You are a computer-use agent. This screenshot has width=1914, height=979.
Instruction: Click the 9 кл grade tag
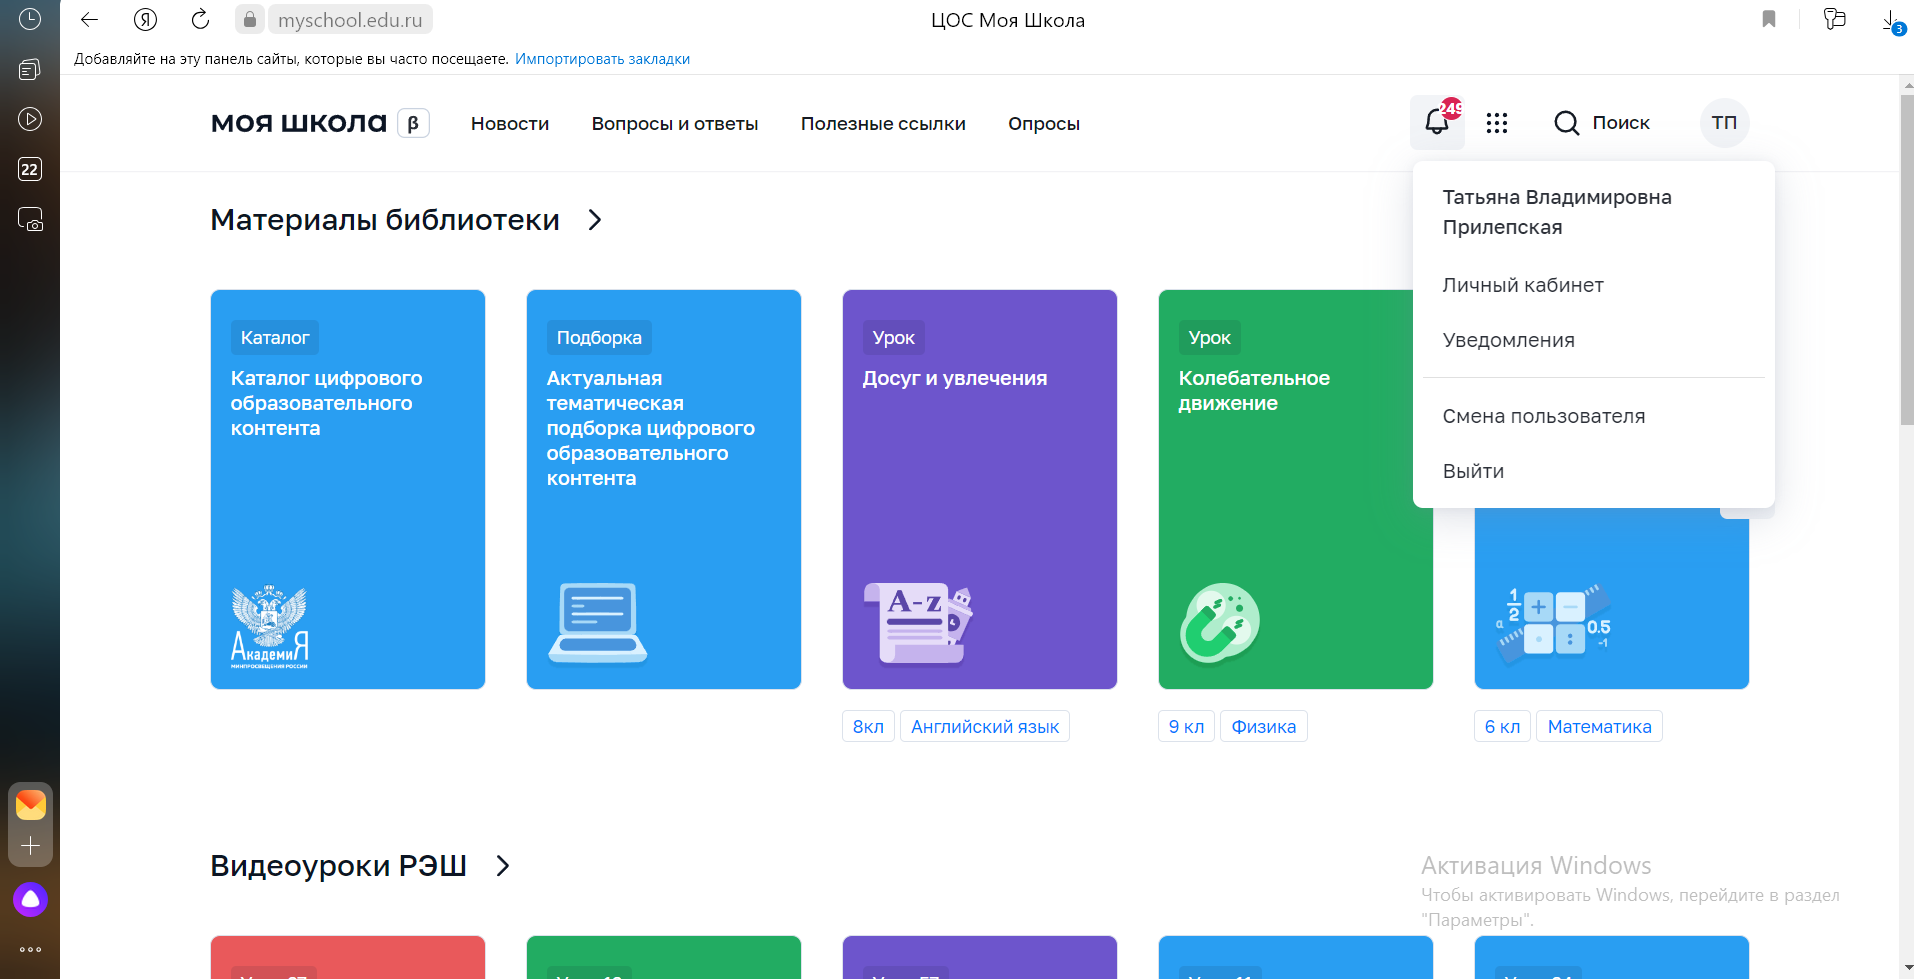[1186, 727]
